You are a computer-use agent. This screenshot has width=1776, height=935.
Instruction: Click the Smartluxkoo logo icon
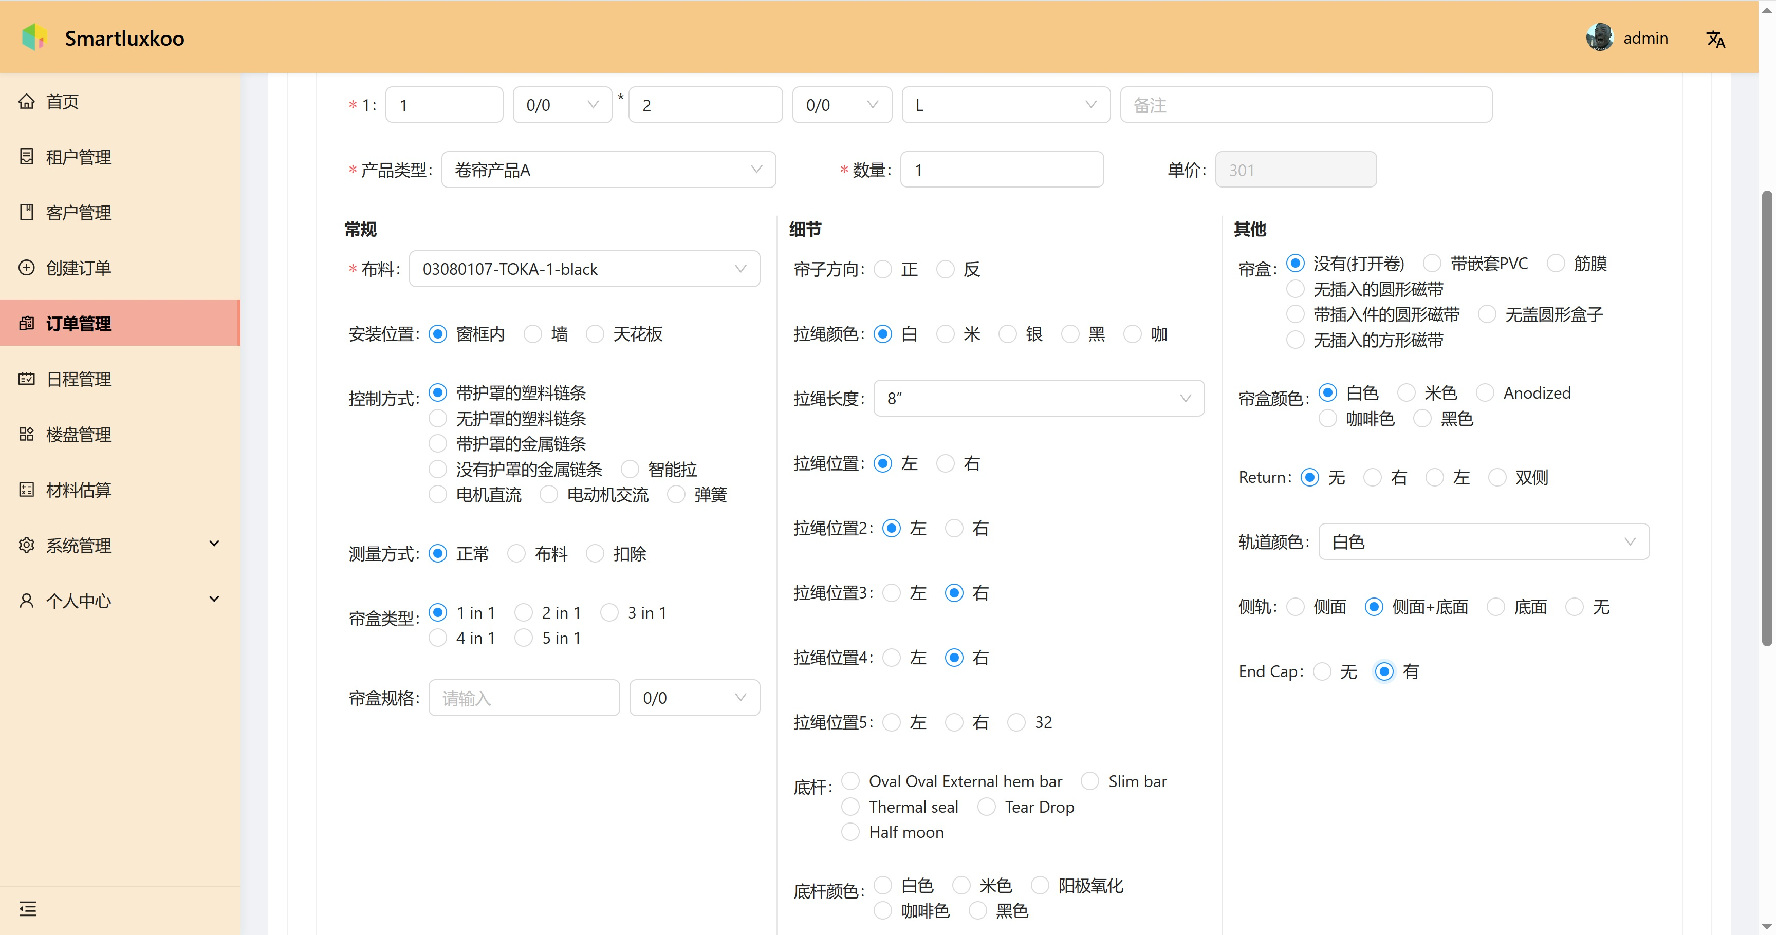35,38
